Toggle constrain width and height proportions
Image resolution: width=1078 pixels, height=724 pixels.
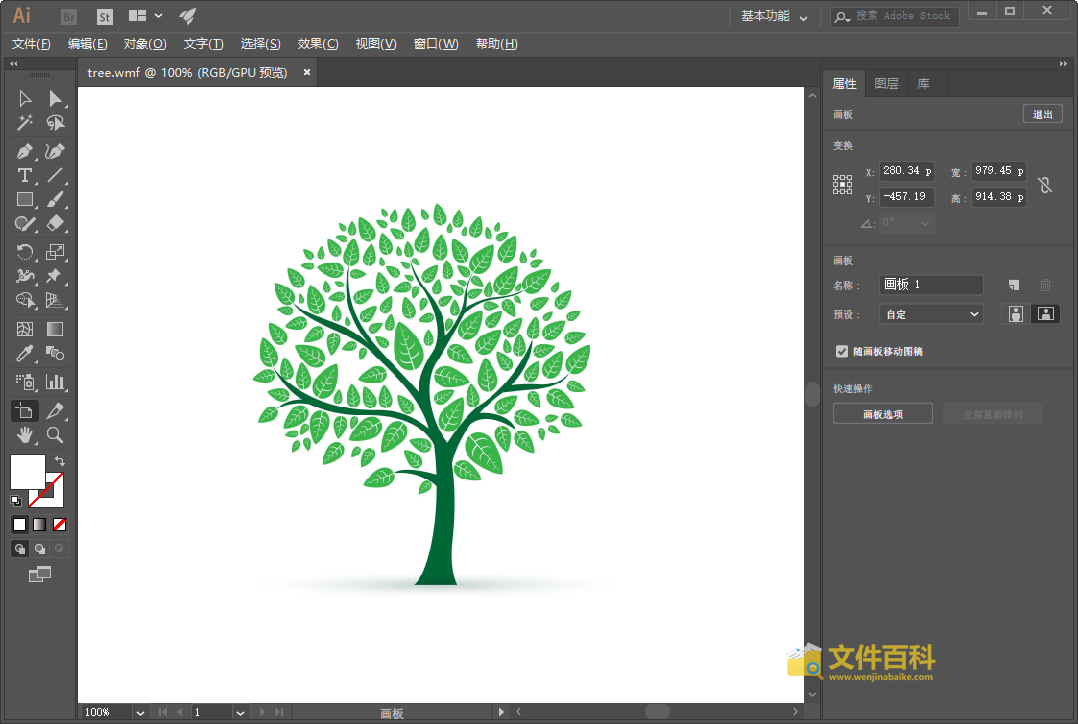[1045, 184]
